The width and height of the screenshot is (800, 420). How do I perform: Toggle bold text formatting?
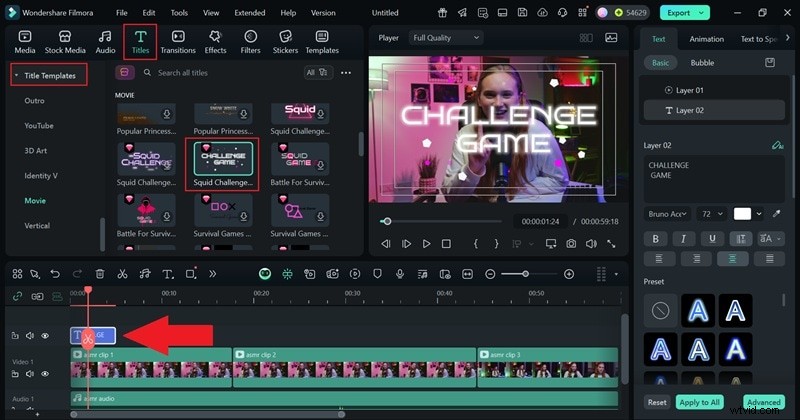point(656,238)
